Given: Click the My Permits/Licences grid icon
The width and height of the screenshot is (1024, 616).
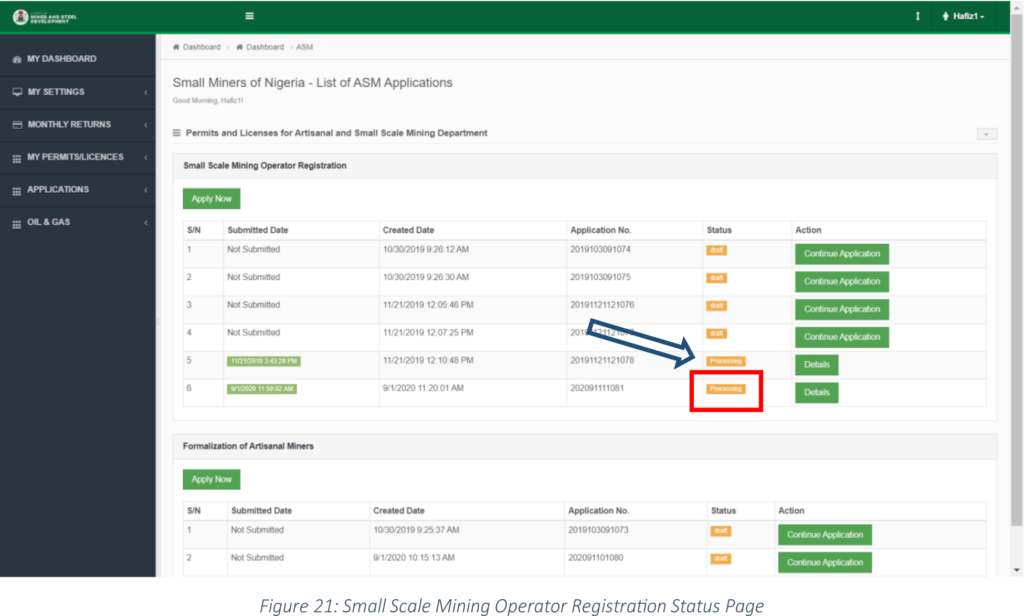Looking at the screenshot, I should click(x=17, y=158).
